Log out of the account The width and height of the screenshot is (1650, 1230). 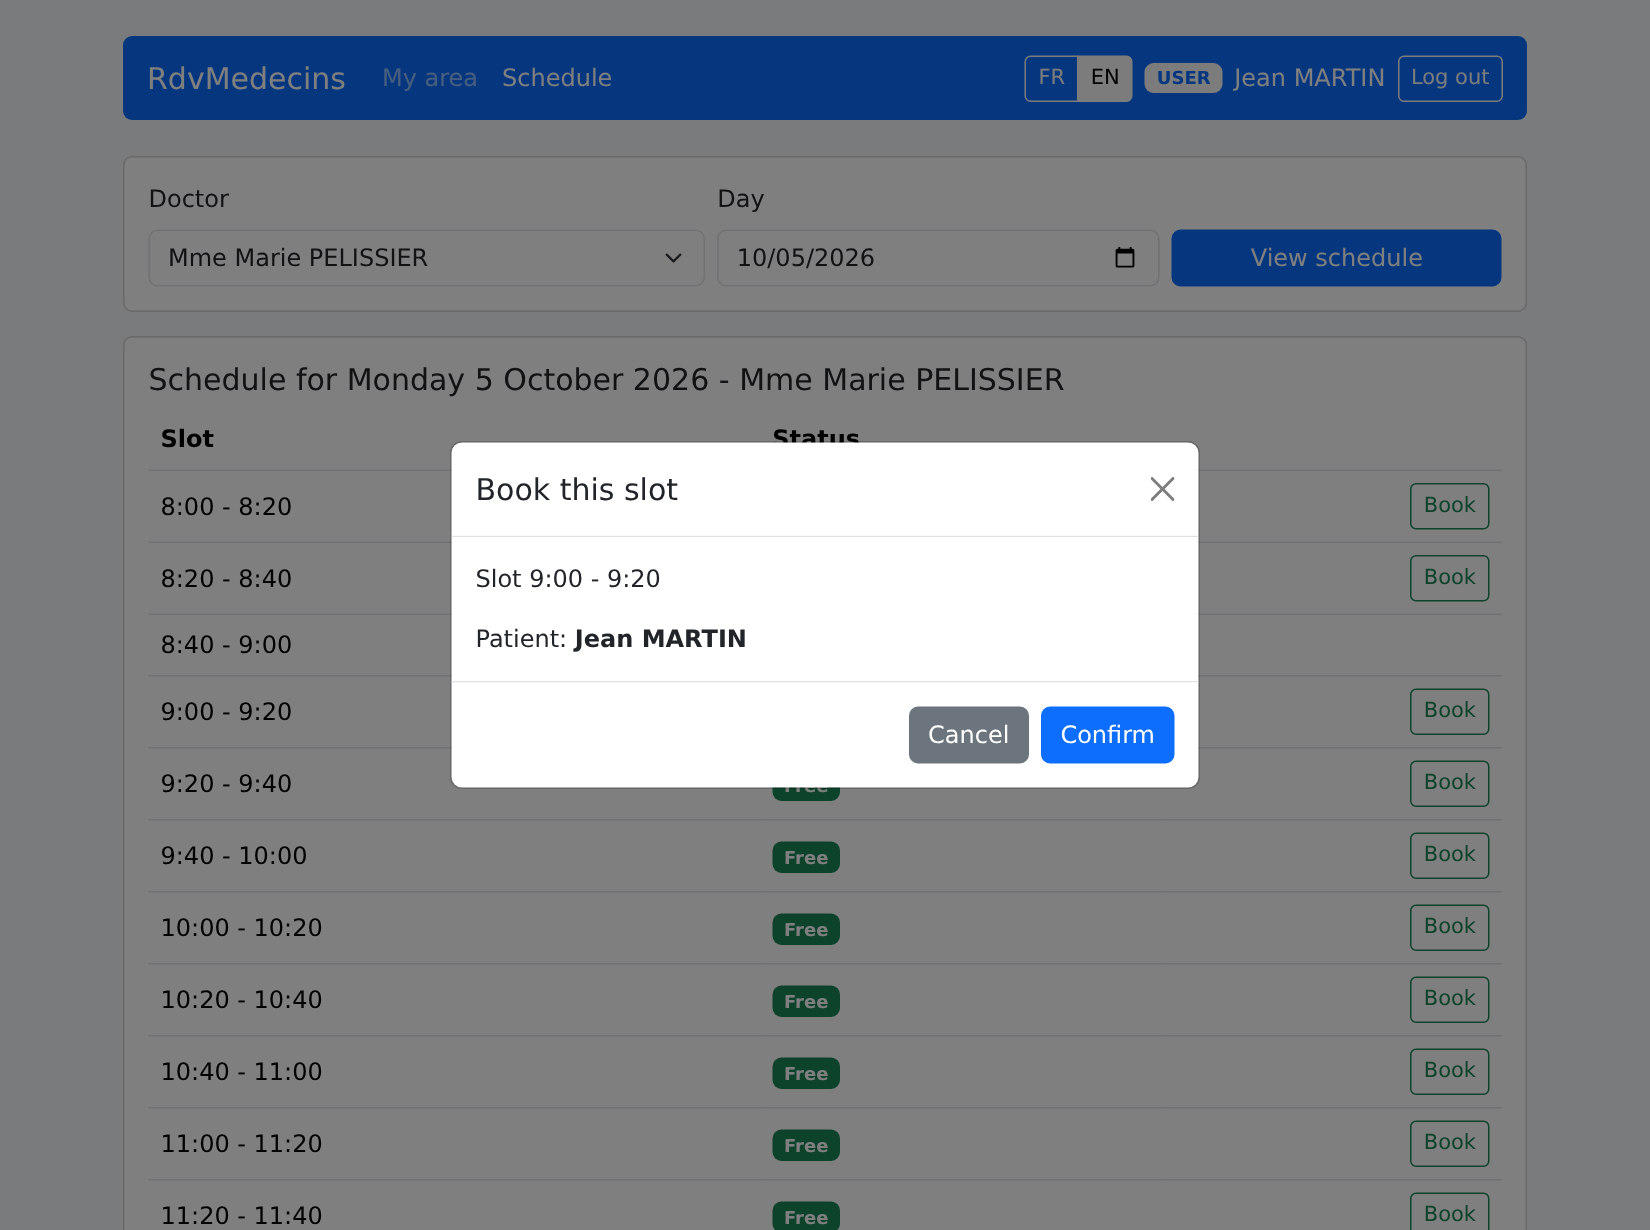tap(1450, 78)
